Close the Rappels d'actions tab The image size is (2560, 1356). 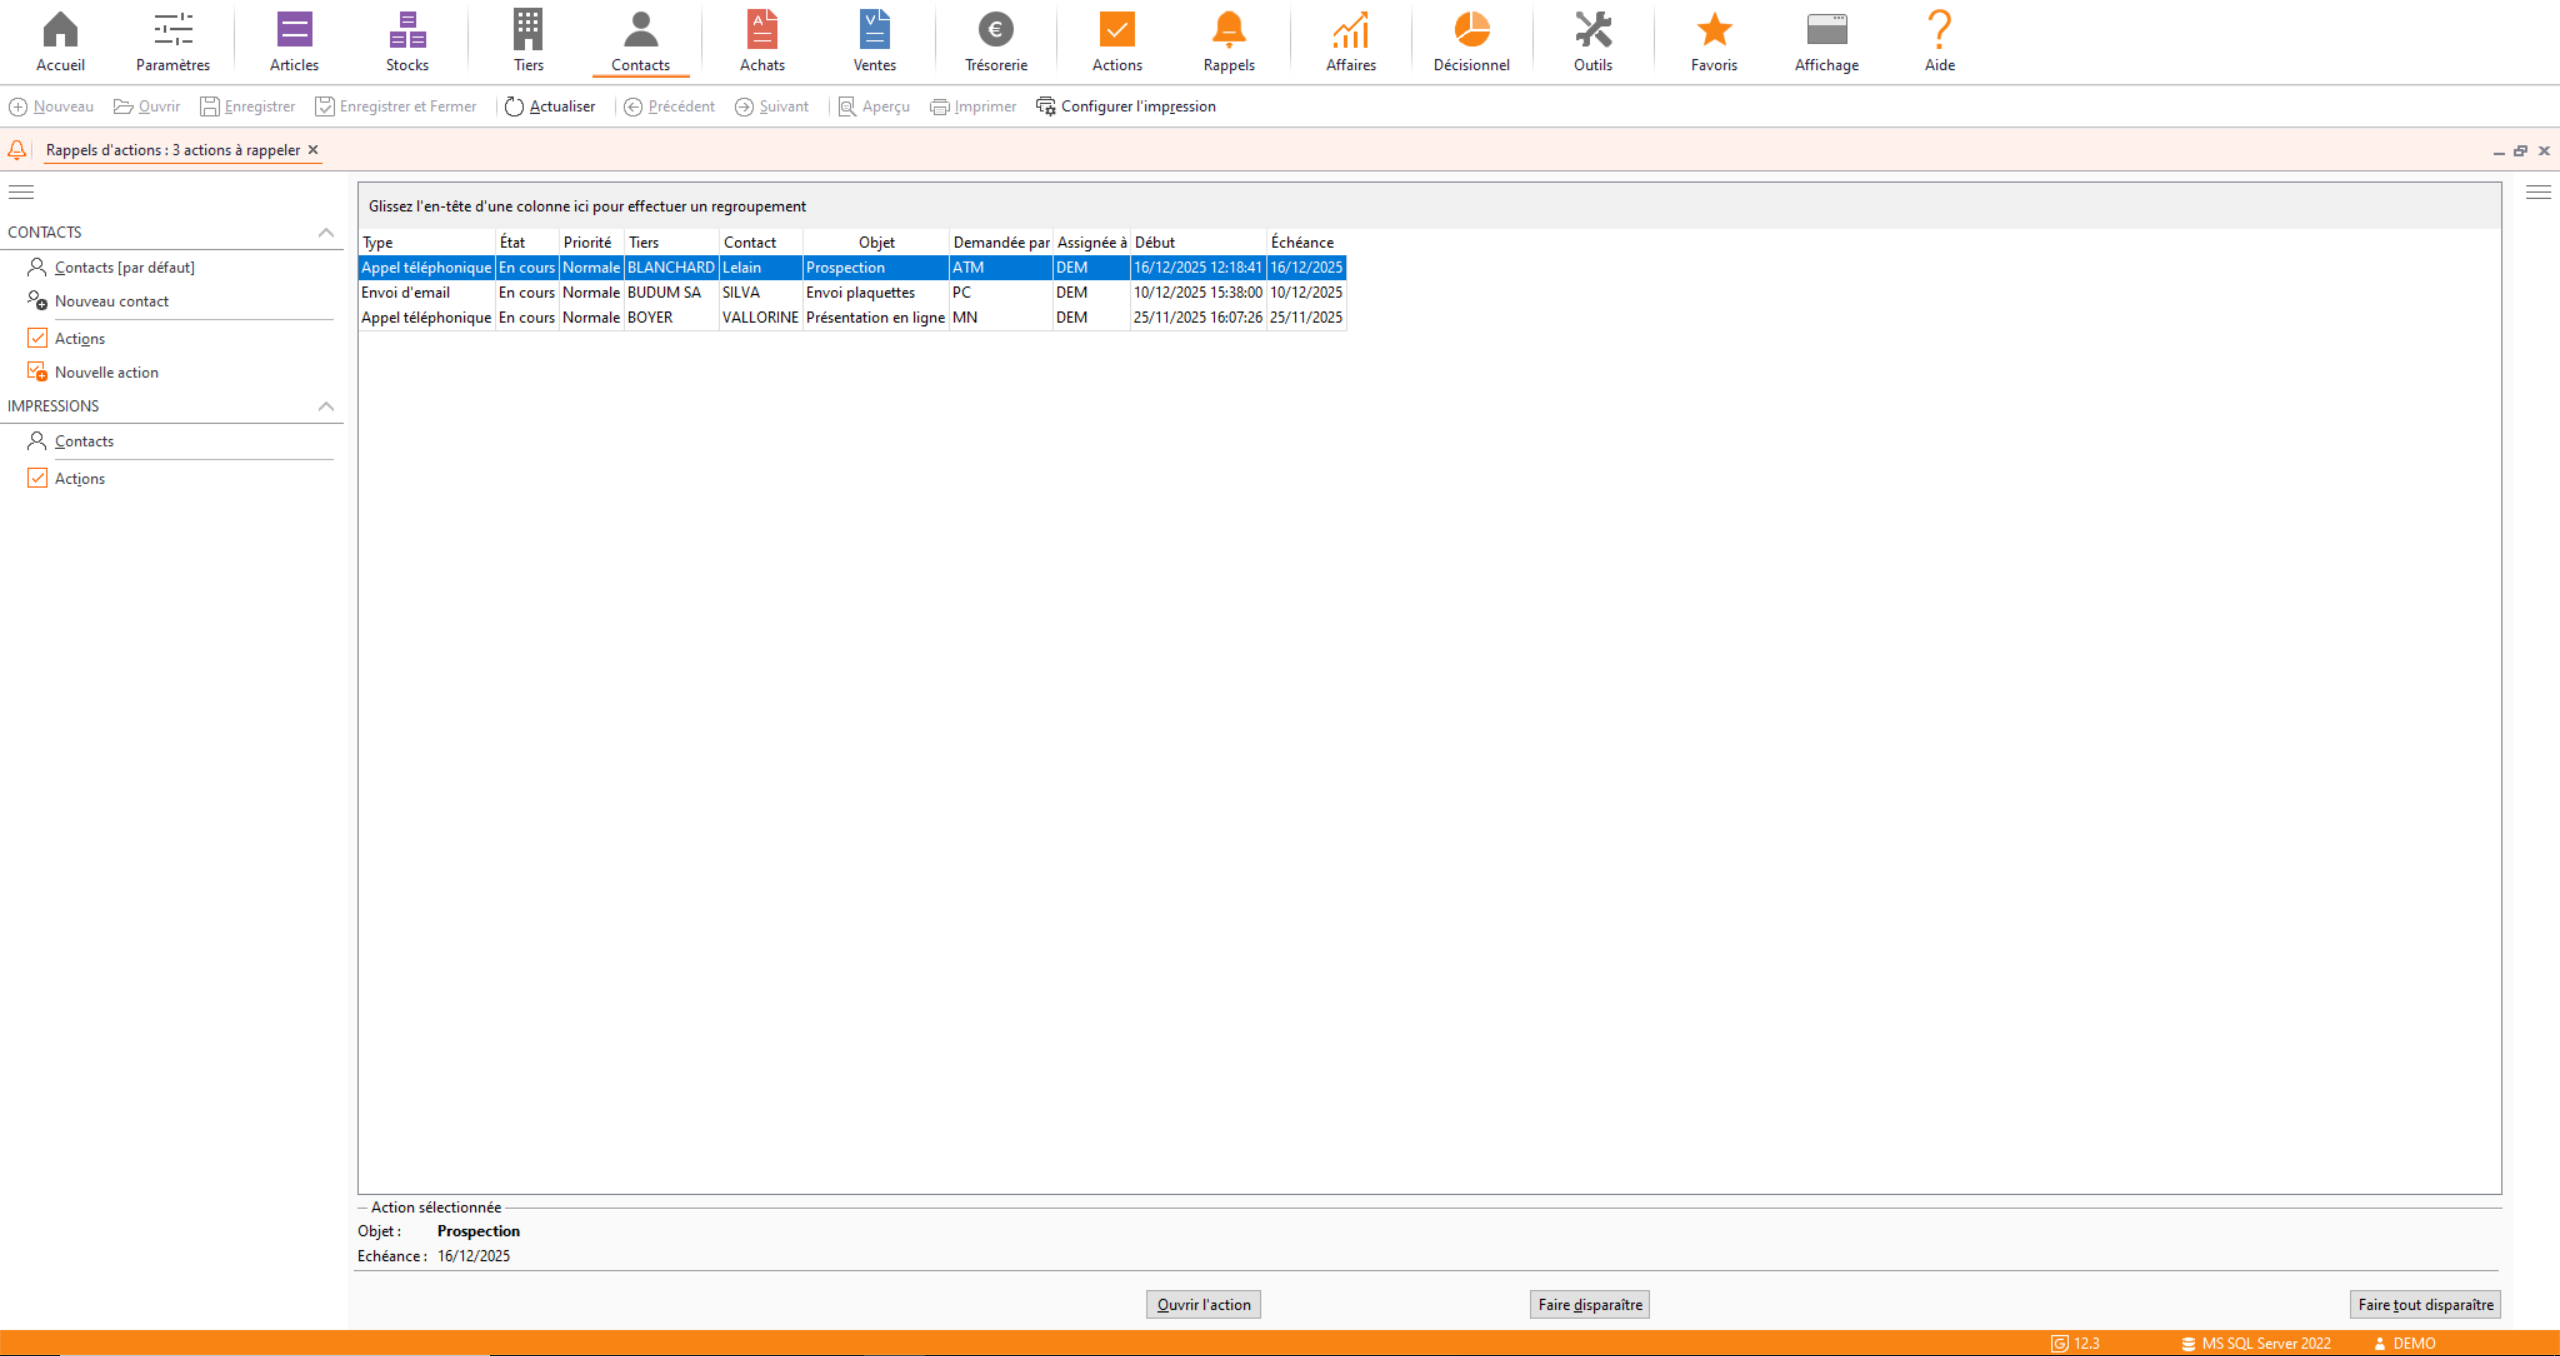313,150
